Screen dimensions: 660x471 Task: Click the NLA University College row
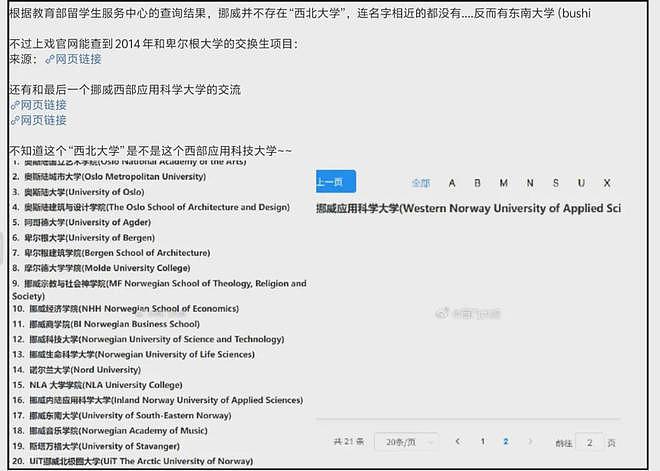98,385
